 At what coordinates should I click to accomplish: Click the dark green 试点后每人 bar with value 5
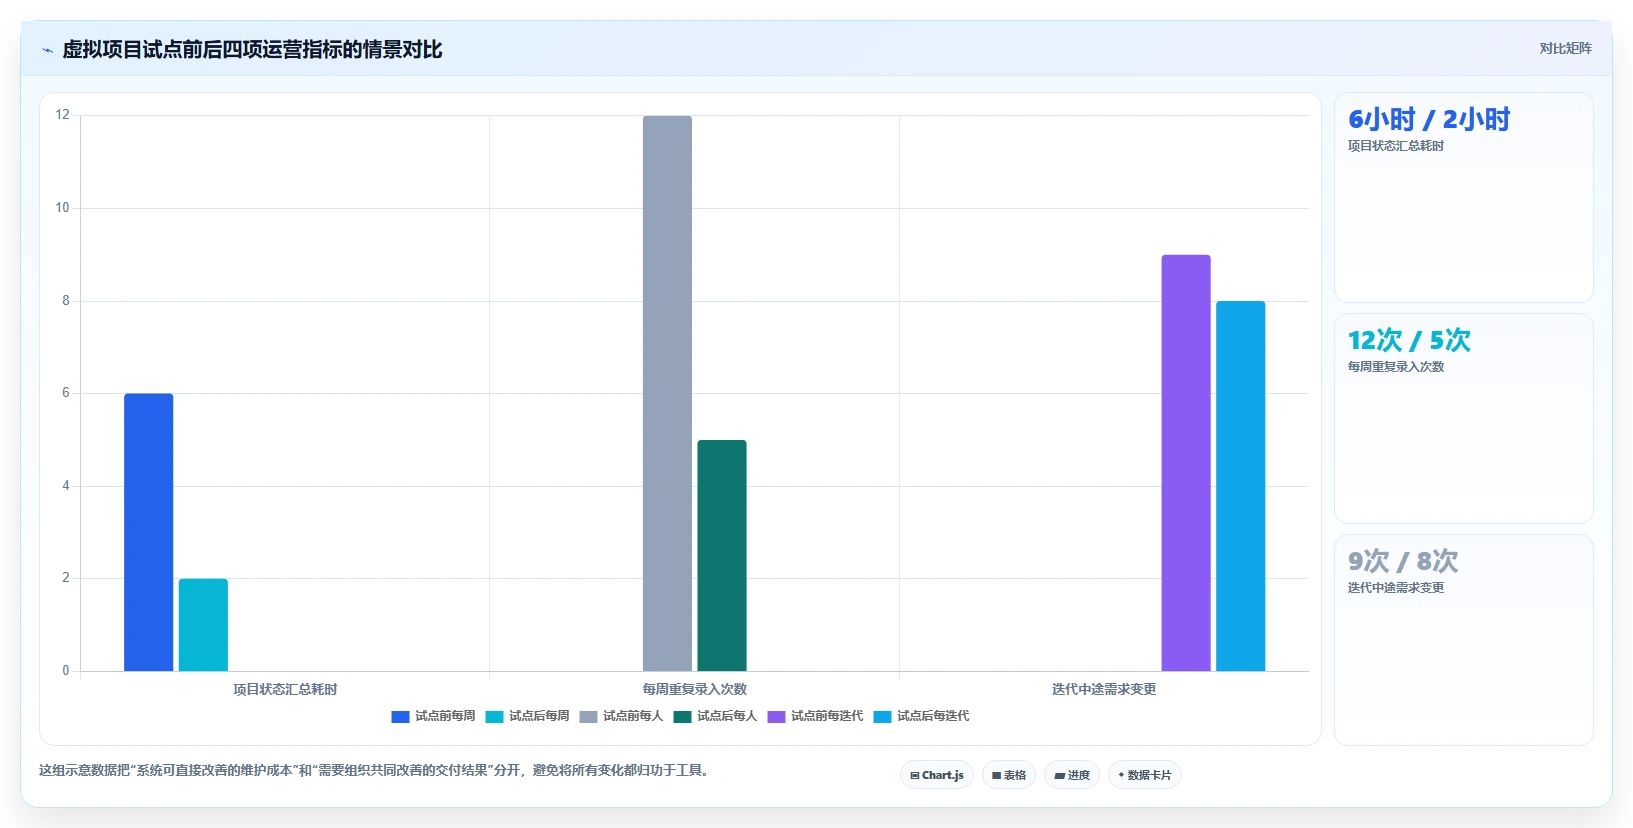pos(722,555)
